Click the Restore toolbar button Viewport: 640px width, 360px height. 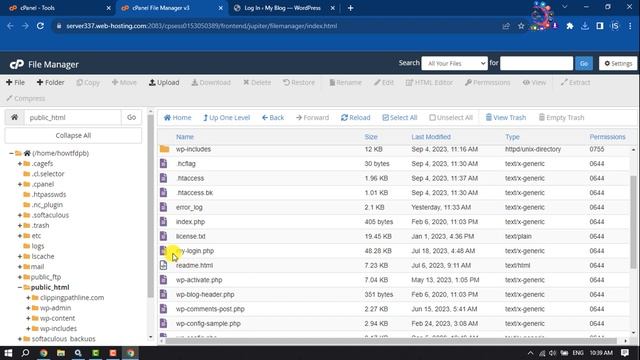click(x=299, y=82)
